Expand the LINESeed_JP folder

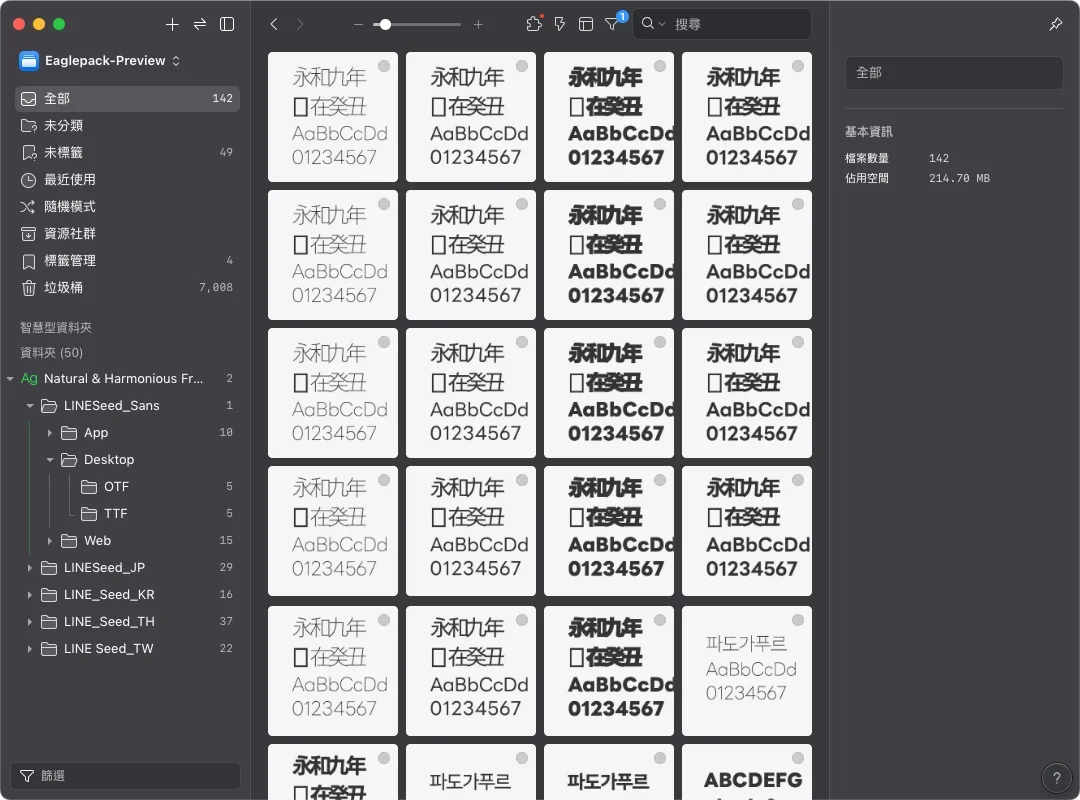(30, 567)
